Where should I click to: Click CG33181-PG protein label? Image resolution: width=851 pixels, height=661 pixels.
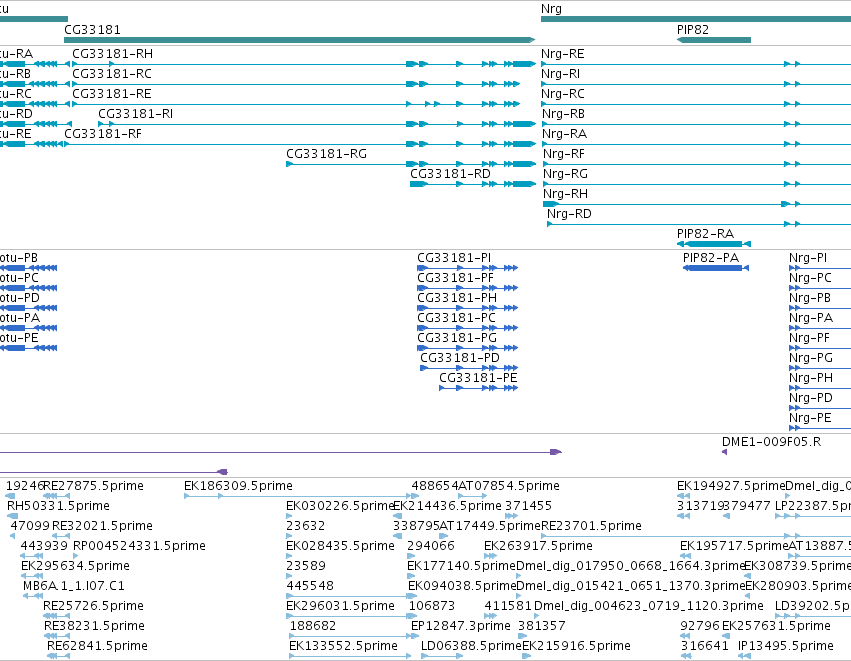[x=456, y=338]
